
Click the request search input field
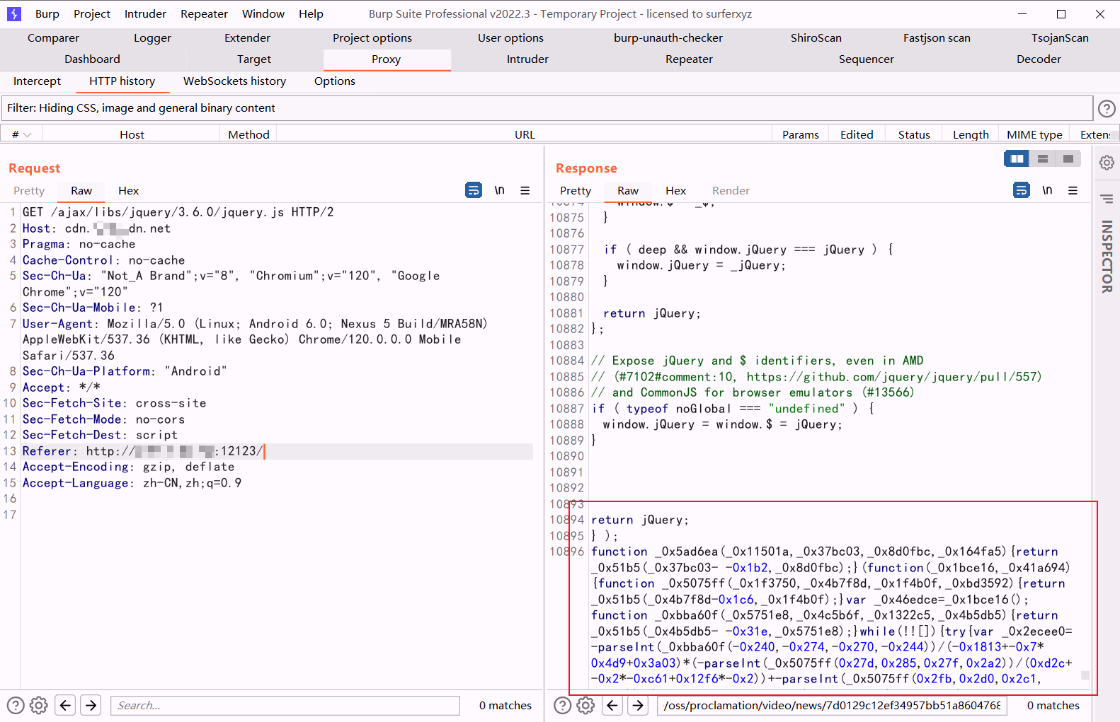point(285,706)
